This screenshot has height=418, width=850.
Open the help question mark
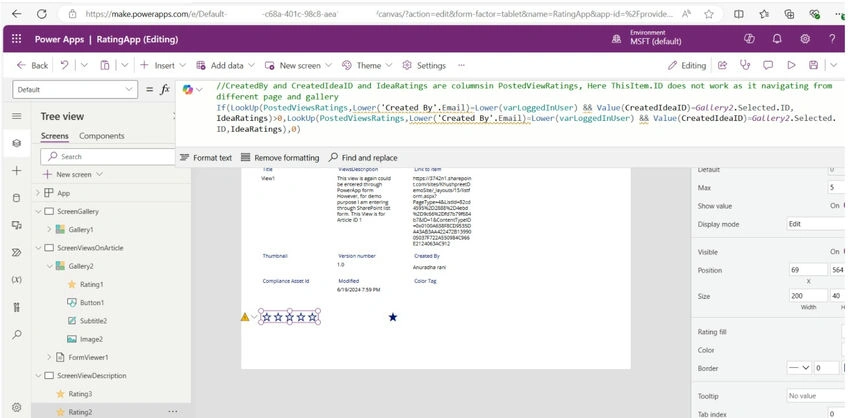pos(833,40)
